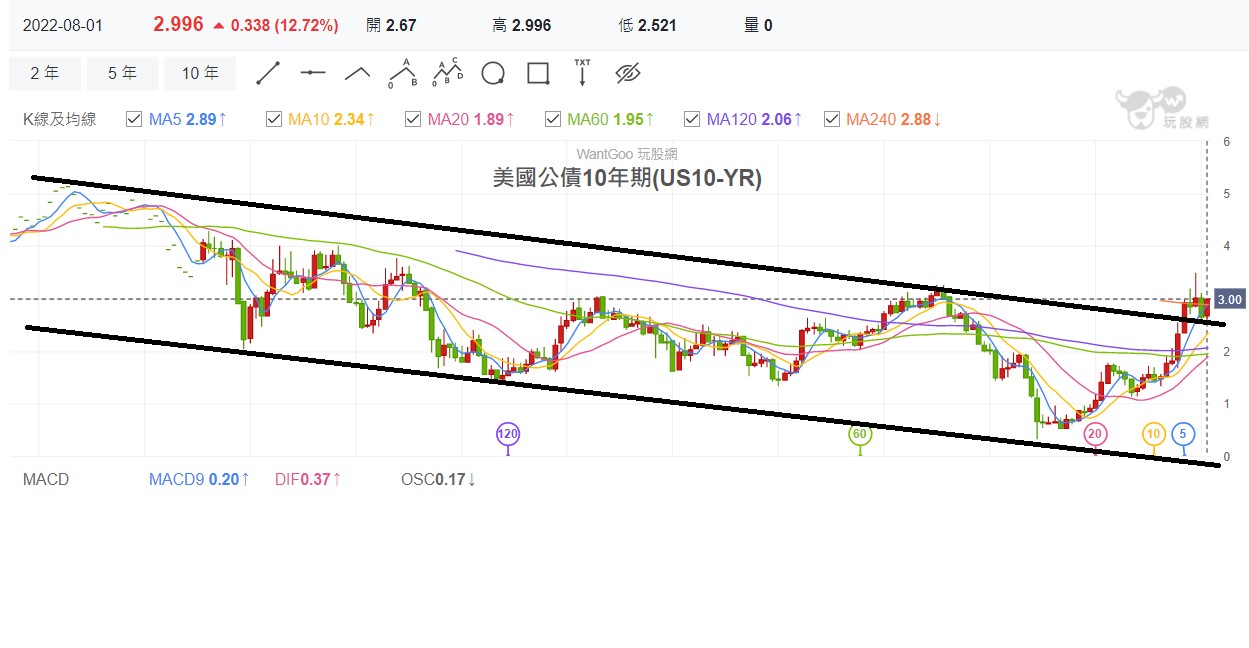Click the MACD indicator label

click(46, 479)
